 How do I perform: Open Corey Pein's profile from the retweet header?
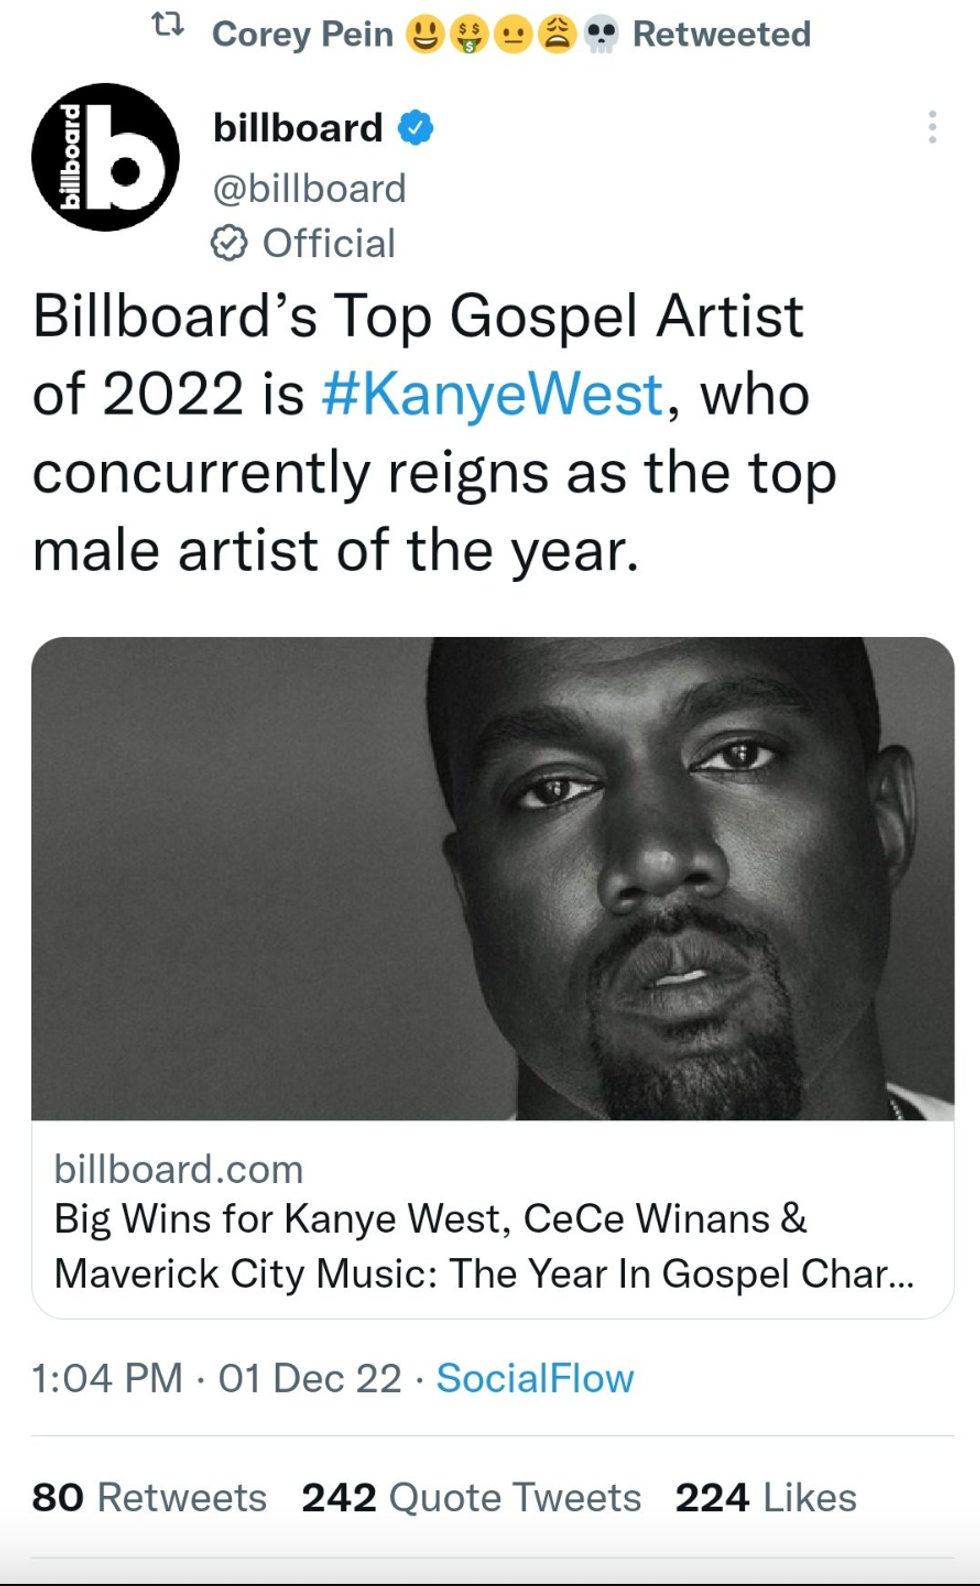pos(302,33)
